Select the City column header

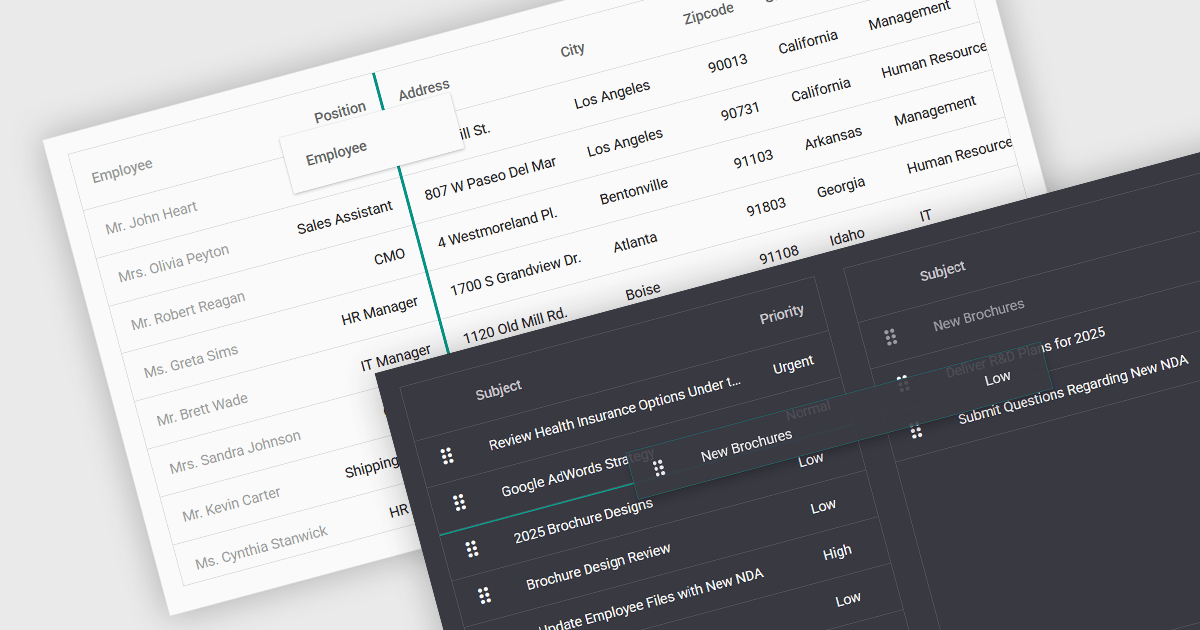tap(573, 50)
